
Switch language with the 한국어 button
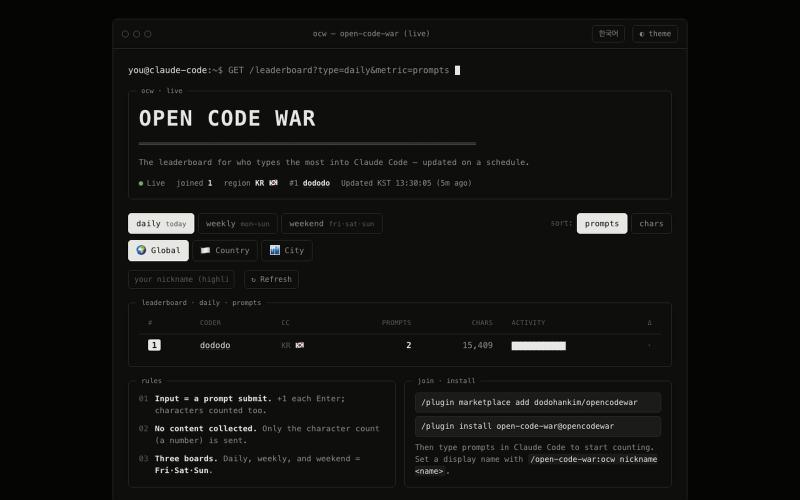(608, 34)
